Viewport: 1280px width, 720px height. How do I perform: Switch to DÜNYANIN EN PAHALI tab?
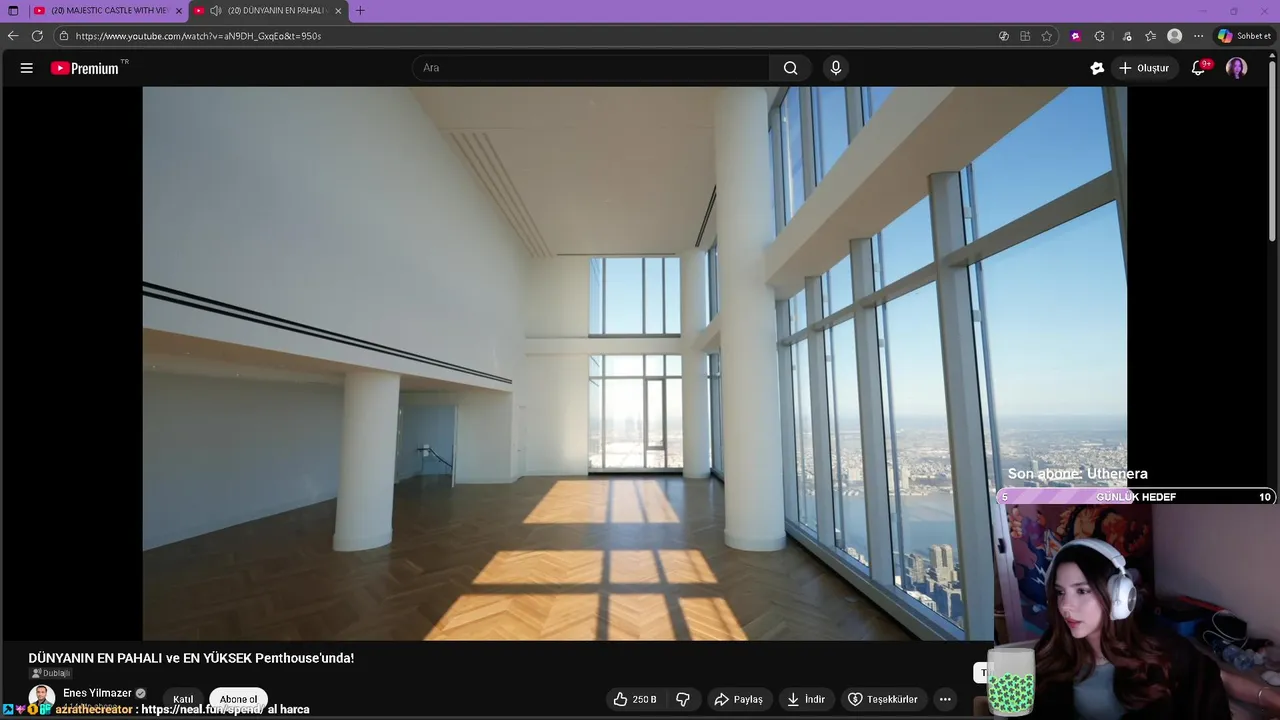click(x=267, y=10)
